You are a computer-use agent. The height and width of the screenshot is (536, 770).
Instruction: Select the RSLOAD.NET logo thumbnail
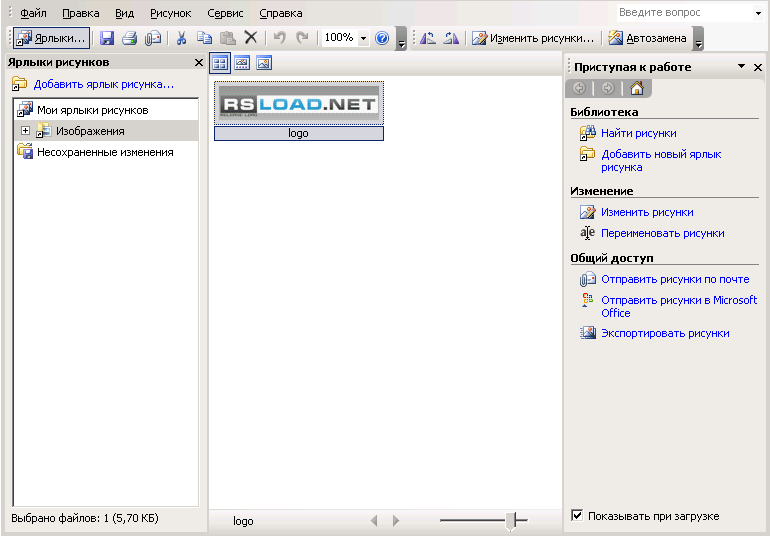click(x=299, y=103)
